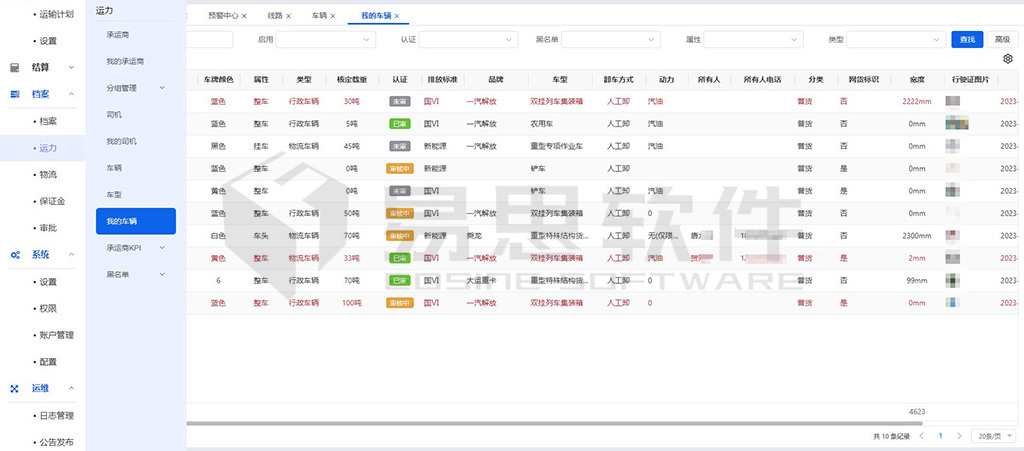Viewport: 1024px width, 451px height.
Task: Go to next page arrow in pagination
Action: [959, 437]
